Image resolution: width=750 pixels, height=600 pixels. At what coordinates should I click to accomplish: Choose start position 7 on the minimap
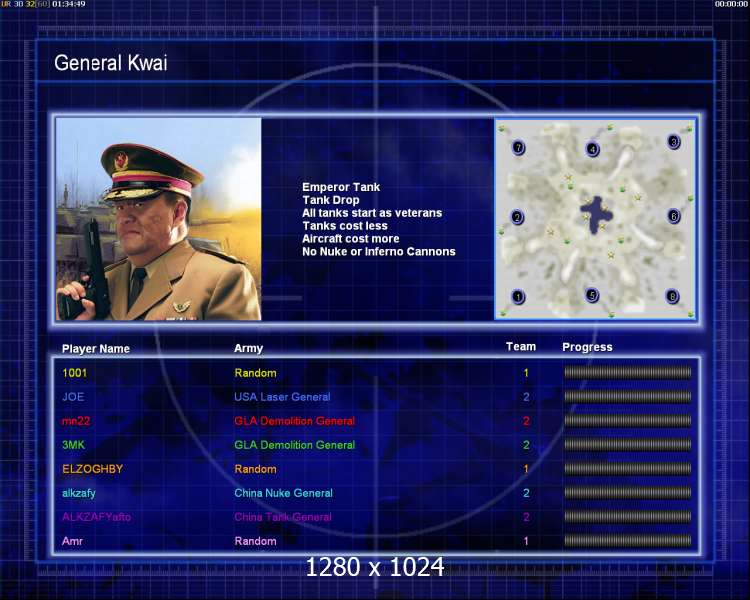518,147
